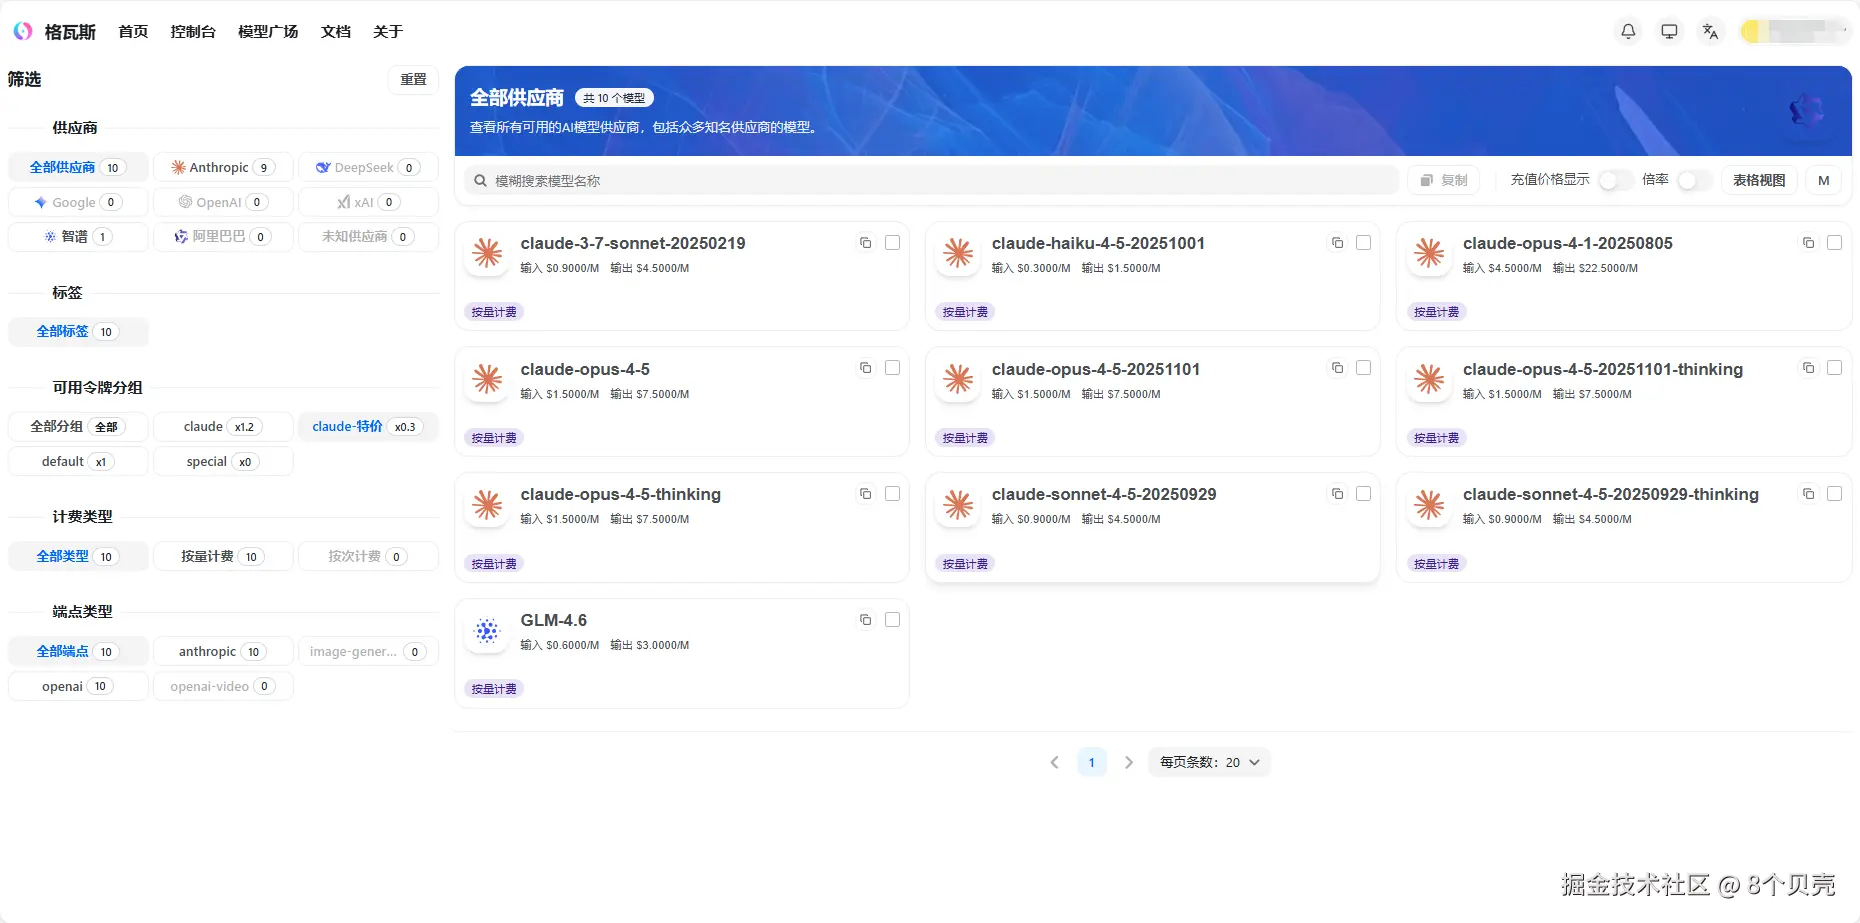Copy claude-3-7-sonnet-20250219 model name icon
This screenshot has height=923, width=1860.
866,243
